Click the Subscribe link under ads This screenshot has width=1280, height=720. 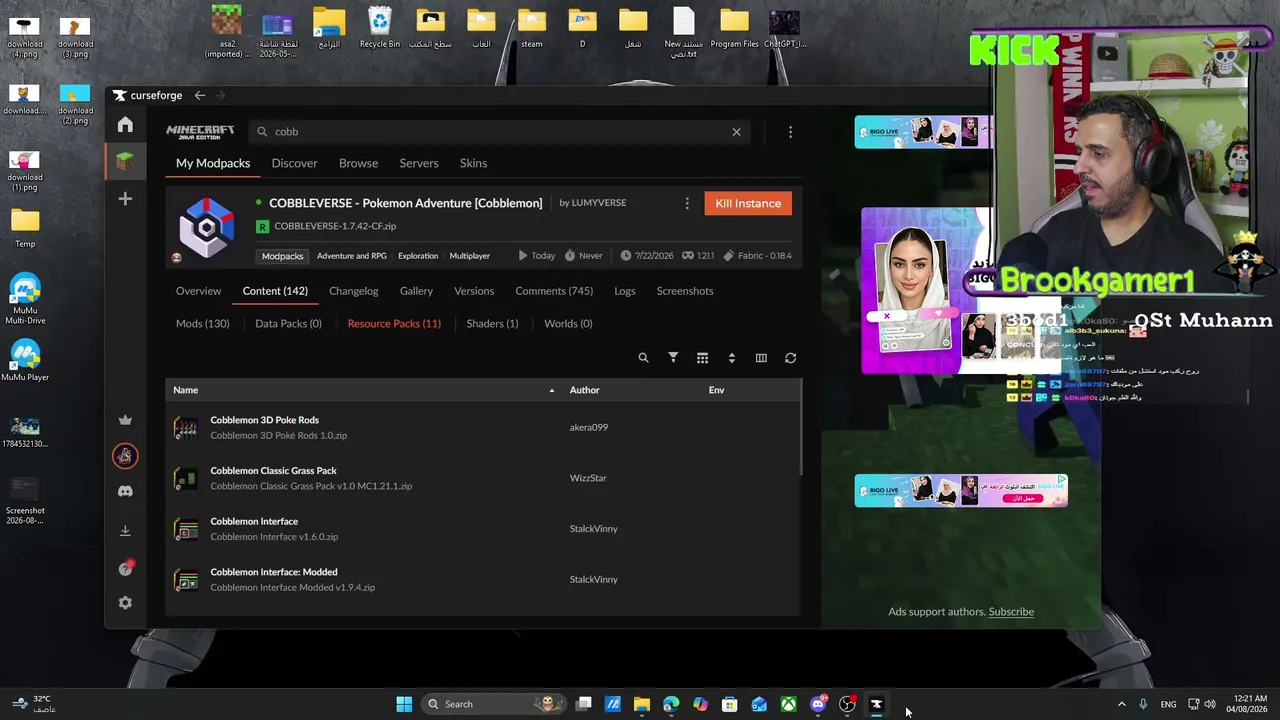[1011, 612]
